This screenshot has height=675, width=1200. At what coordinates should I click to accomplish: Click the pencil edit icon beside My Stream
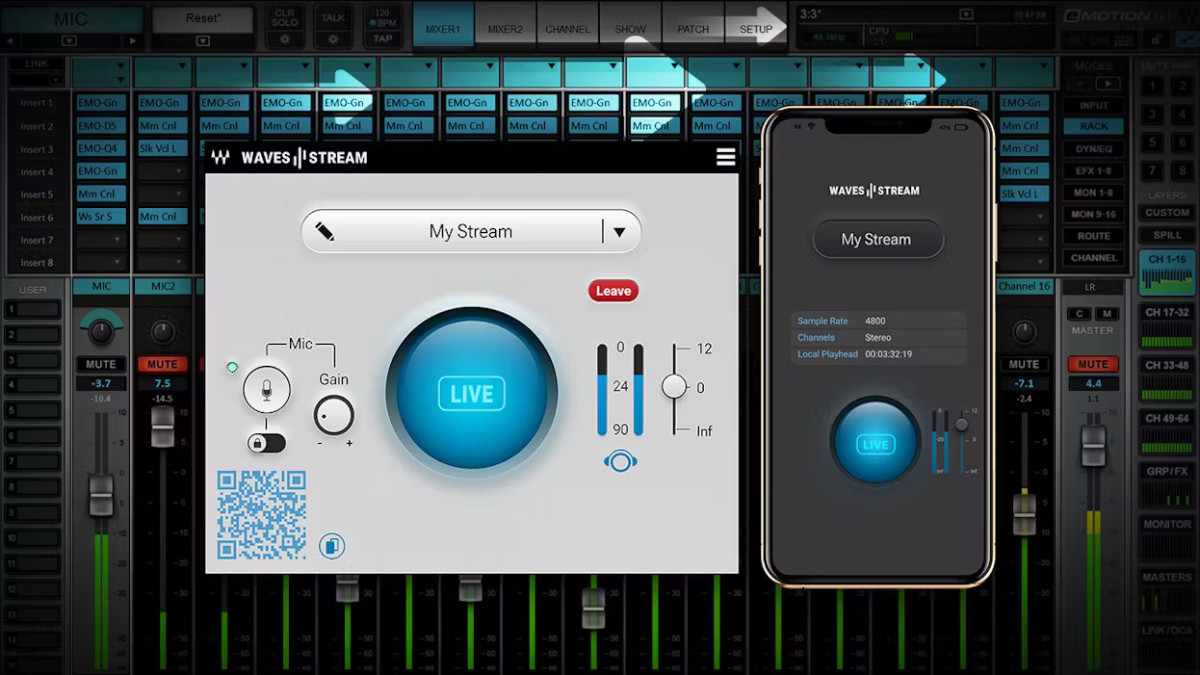coord(325,231)
